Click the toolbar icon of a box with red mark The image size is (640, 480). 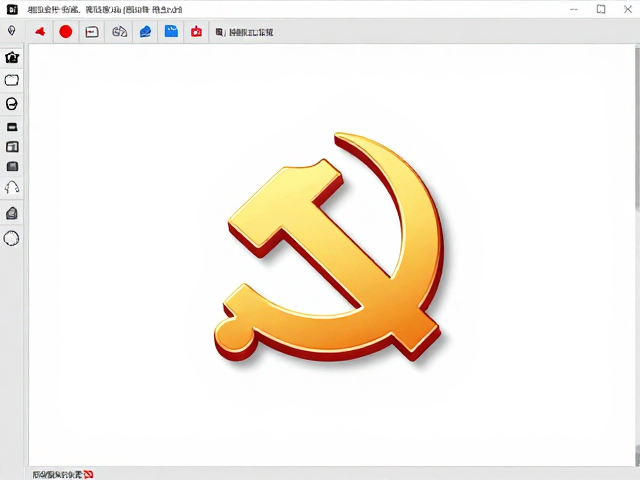(x=92, y=31)
